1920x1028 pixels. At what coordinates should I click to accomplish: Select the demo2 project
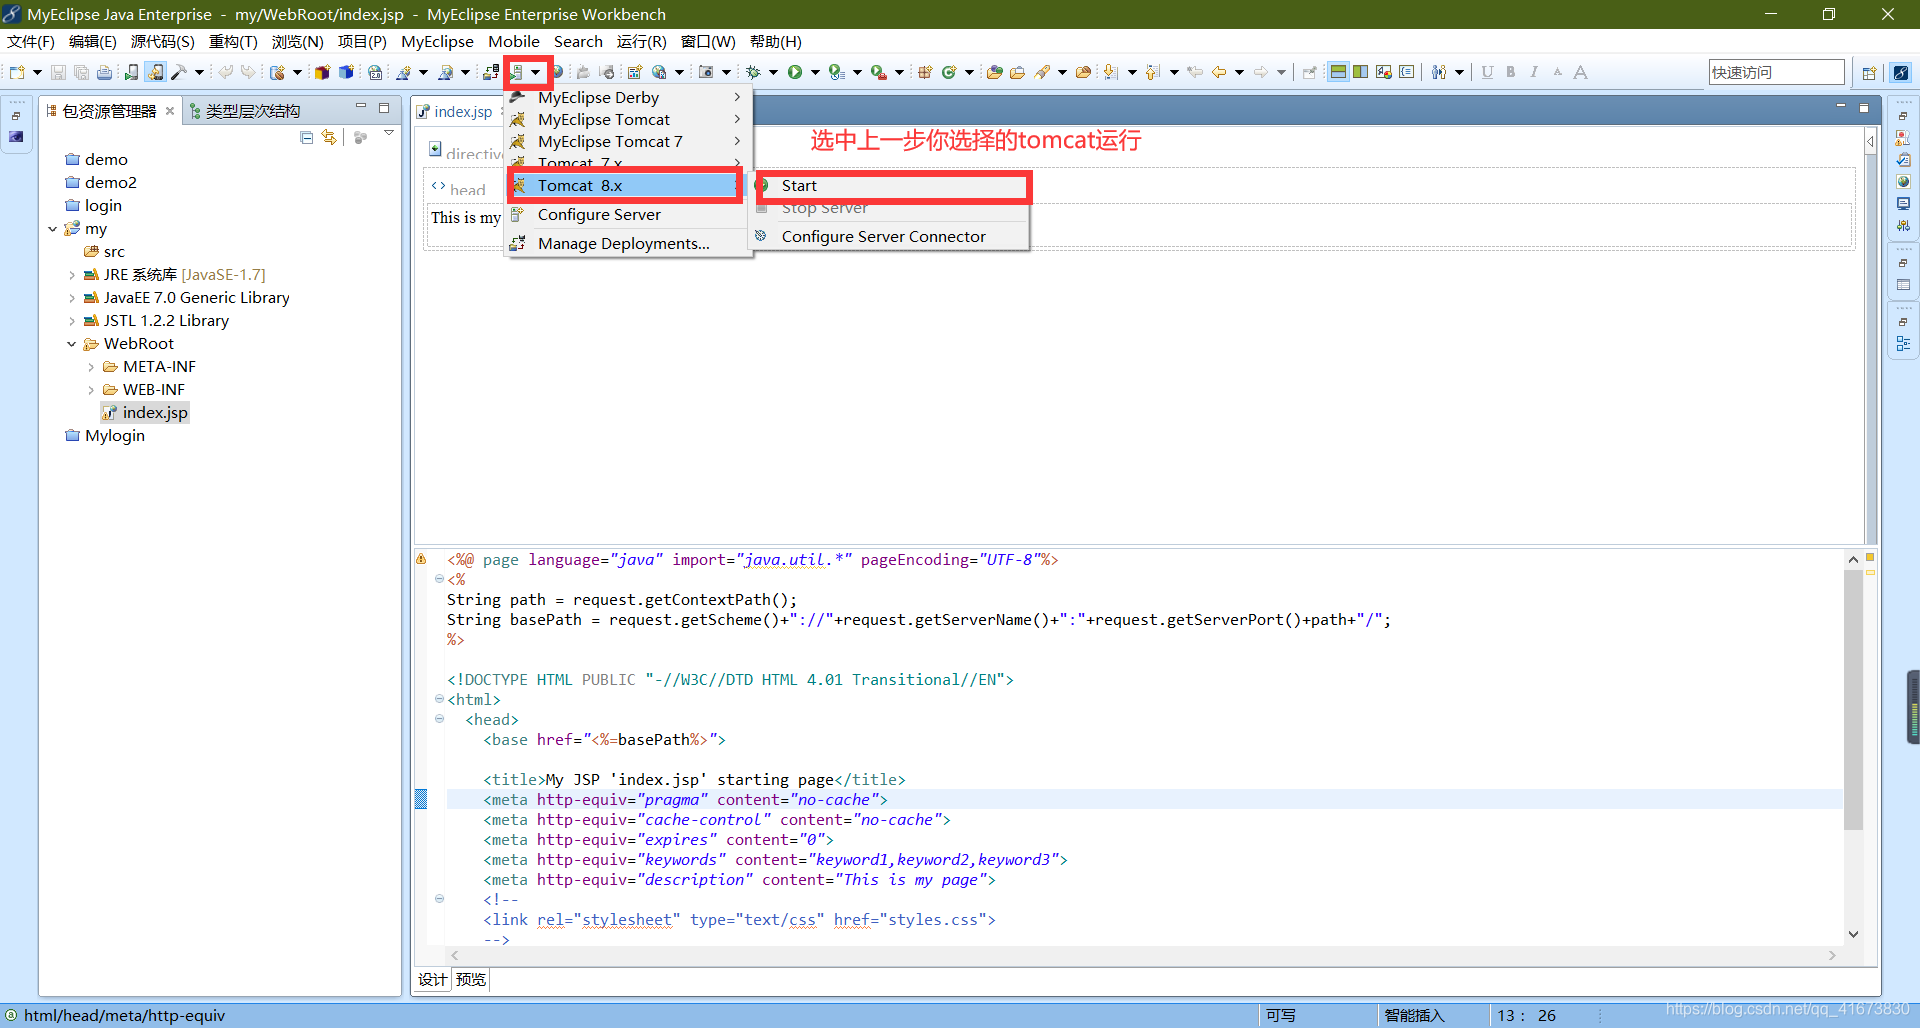click(x=101, y=183)
